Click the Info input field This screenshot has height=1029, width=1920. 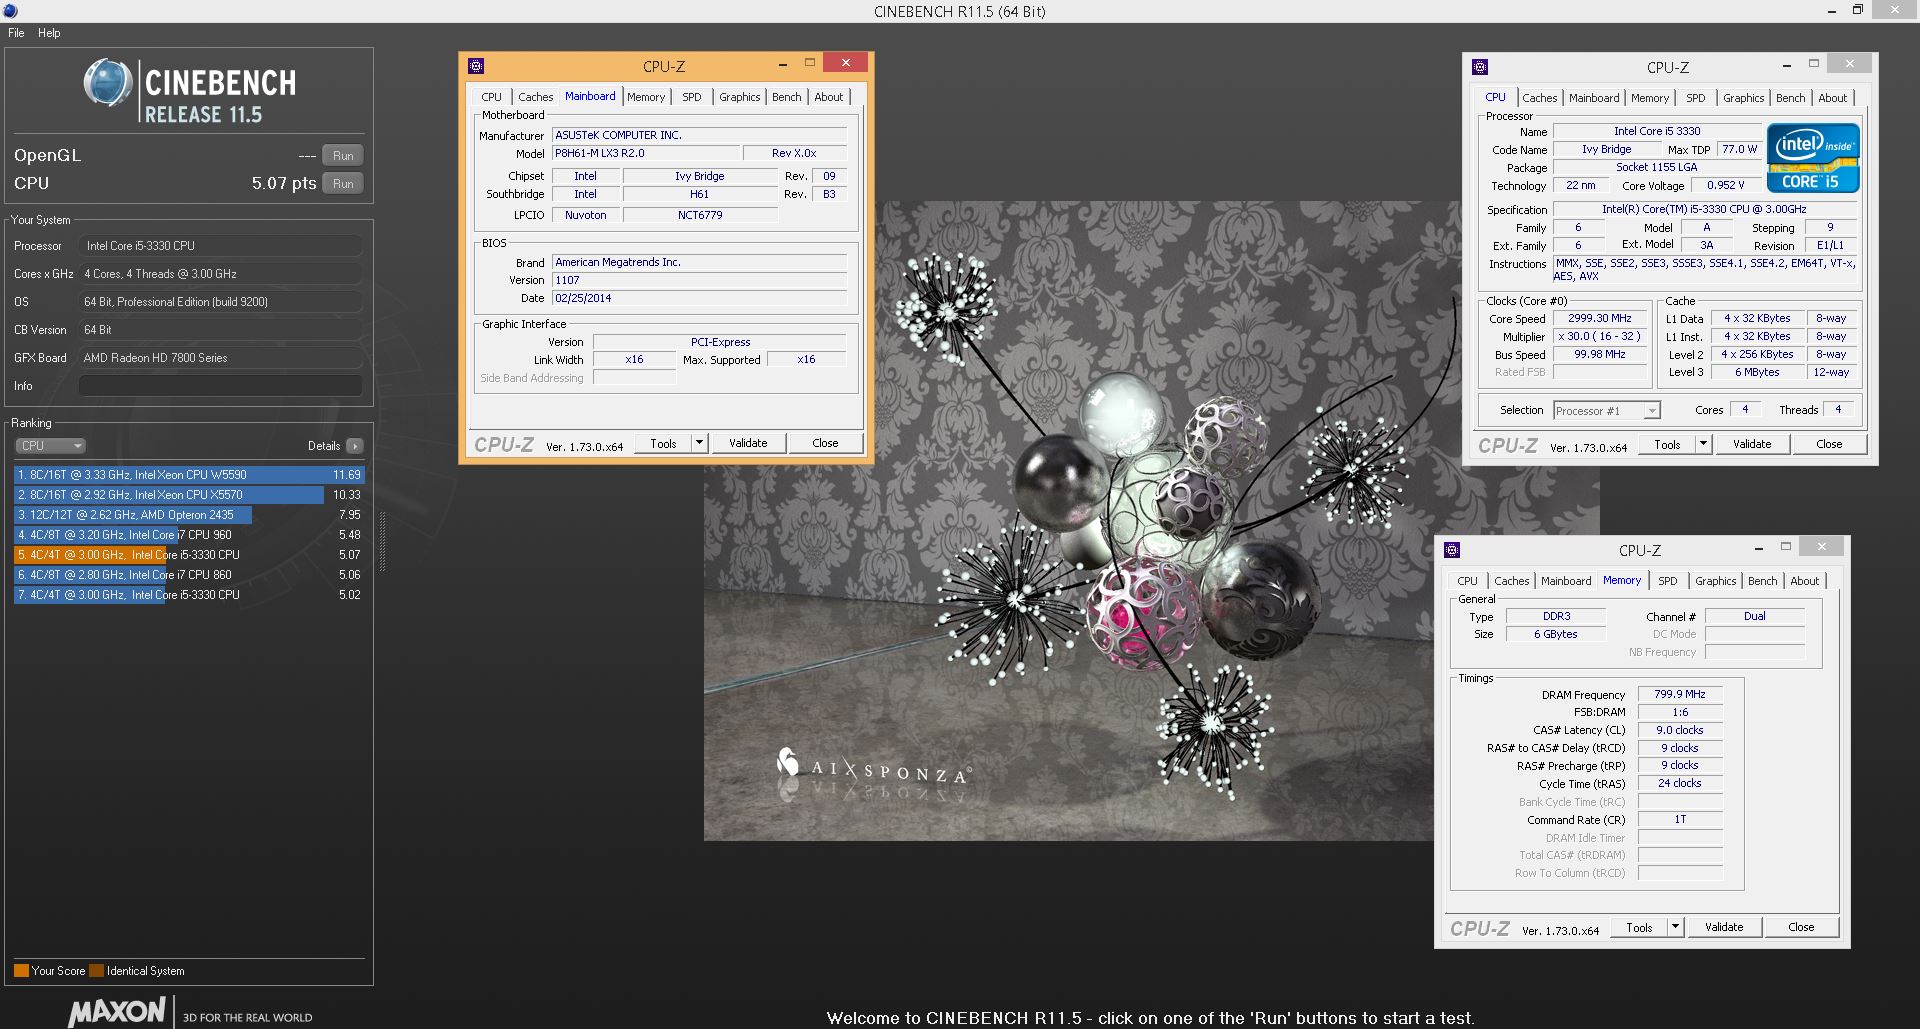coord(220,386)
